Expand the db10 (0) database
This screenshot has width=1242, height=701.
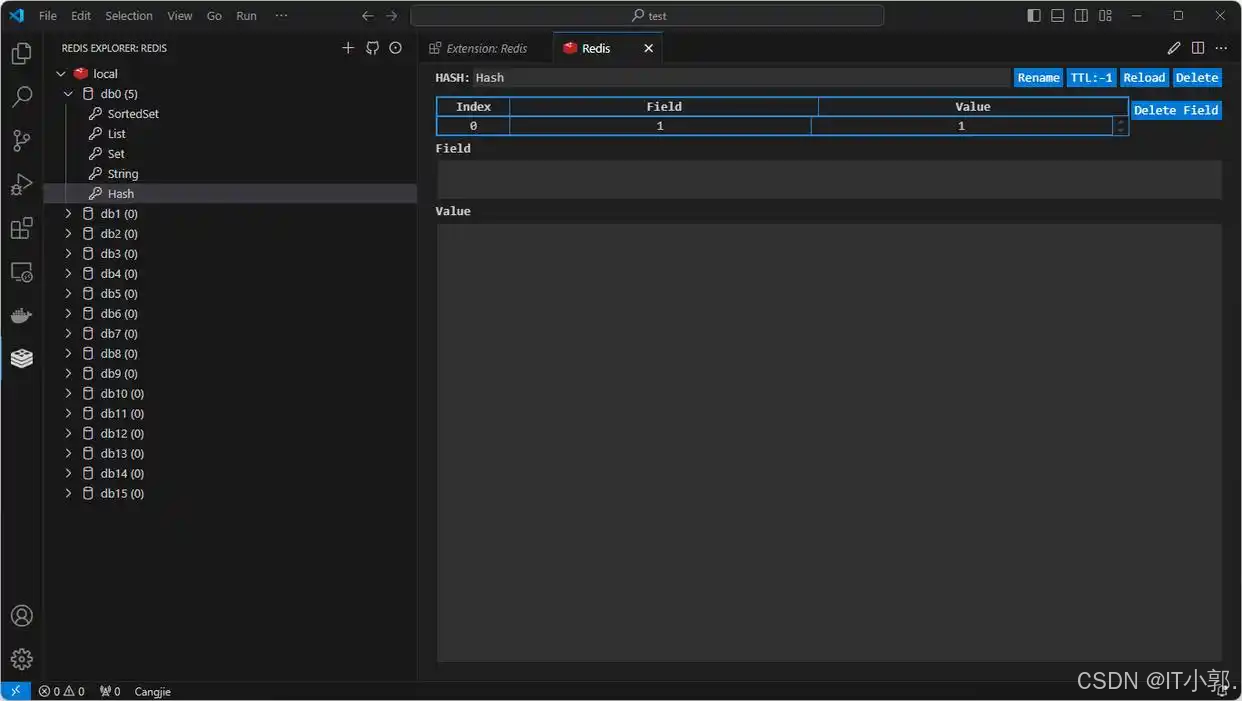point(69,394)
